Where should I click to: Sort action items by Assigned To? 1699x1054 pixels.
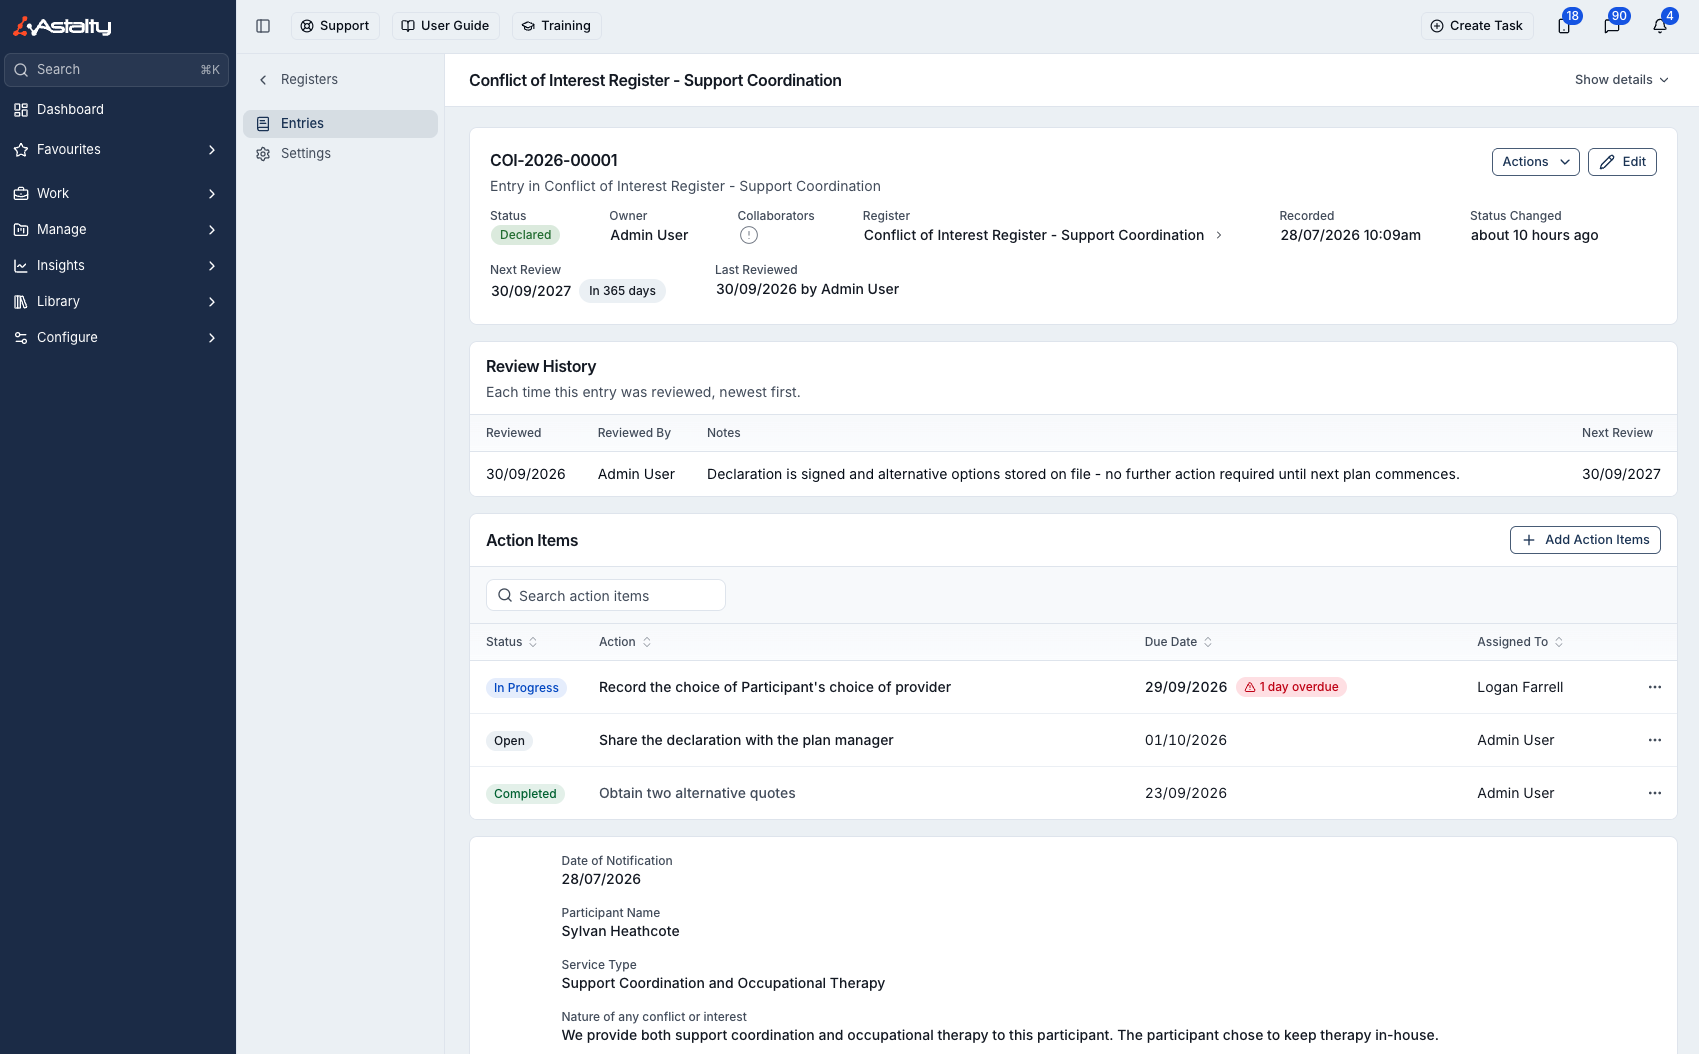click(x=1520, y=642)
